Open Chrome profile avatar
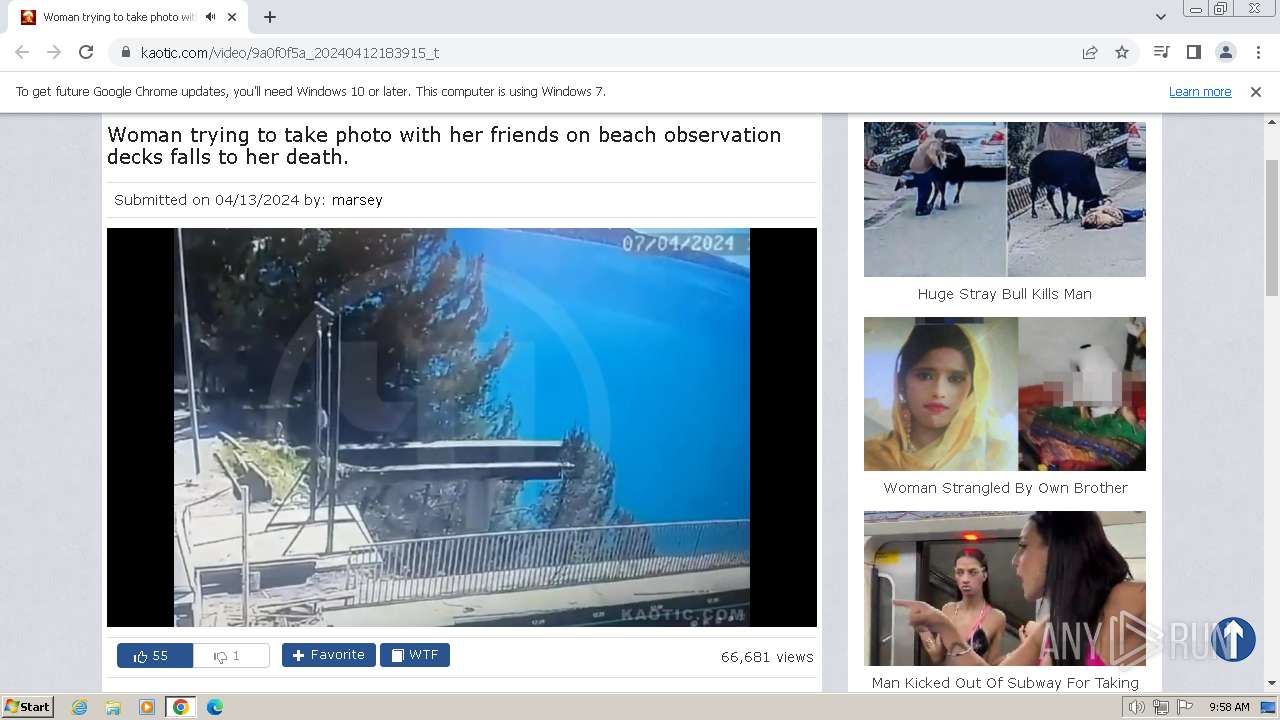Viewport: 1280px width, 720px height. pyautogui.click(x=1225, y=52)
